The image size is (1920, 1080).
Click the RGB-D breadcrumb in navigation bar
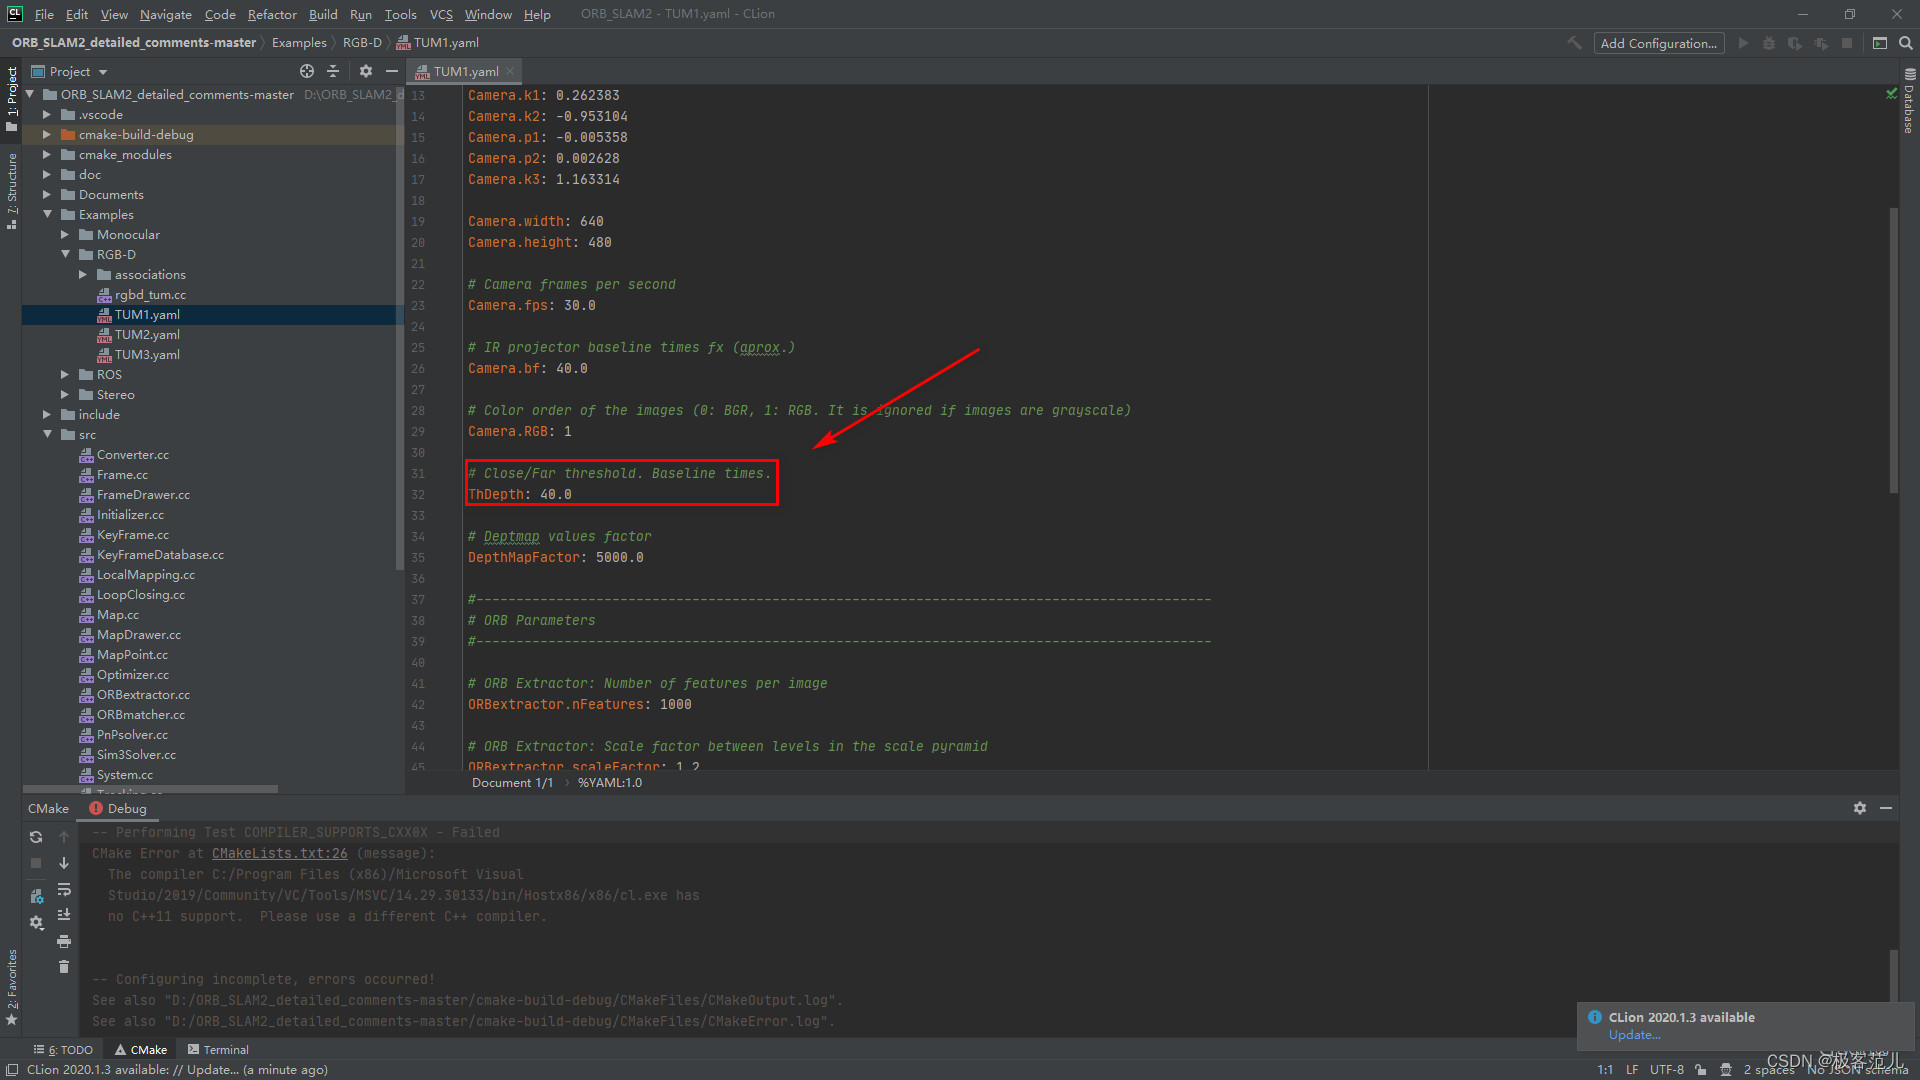click(362, 42)
